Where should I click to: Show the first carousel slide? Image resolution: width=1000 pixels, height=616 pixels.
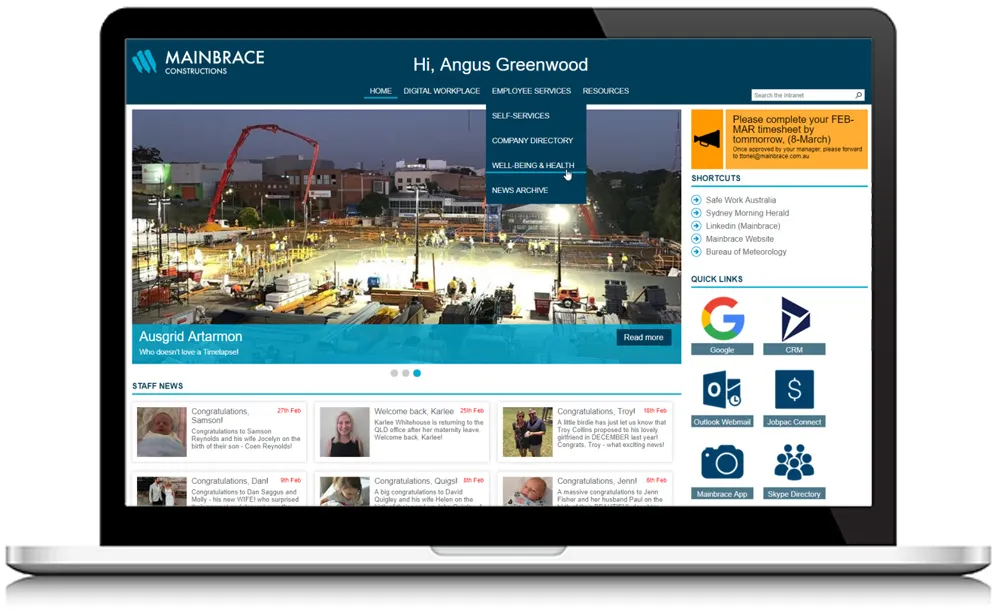click(394, 373)
